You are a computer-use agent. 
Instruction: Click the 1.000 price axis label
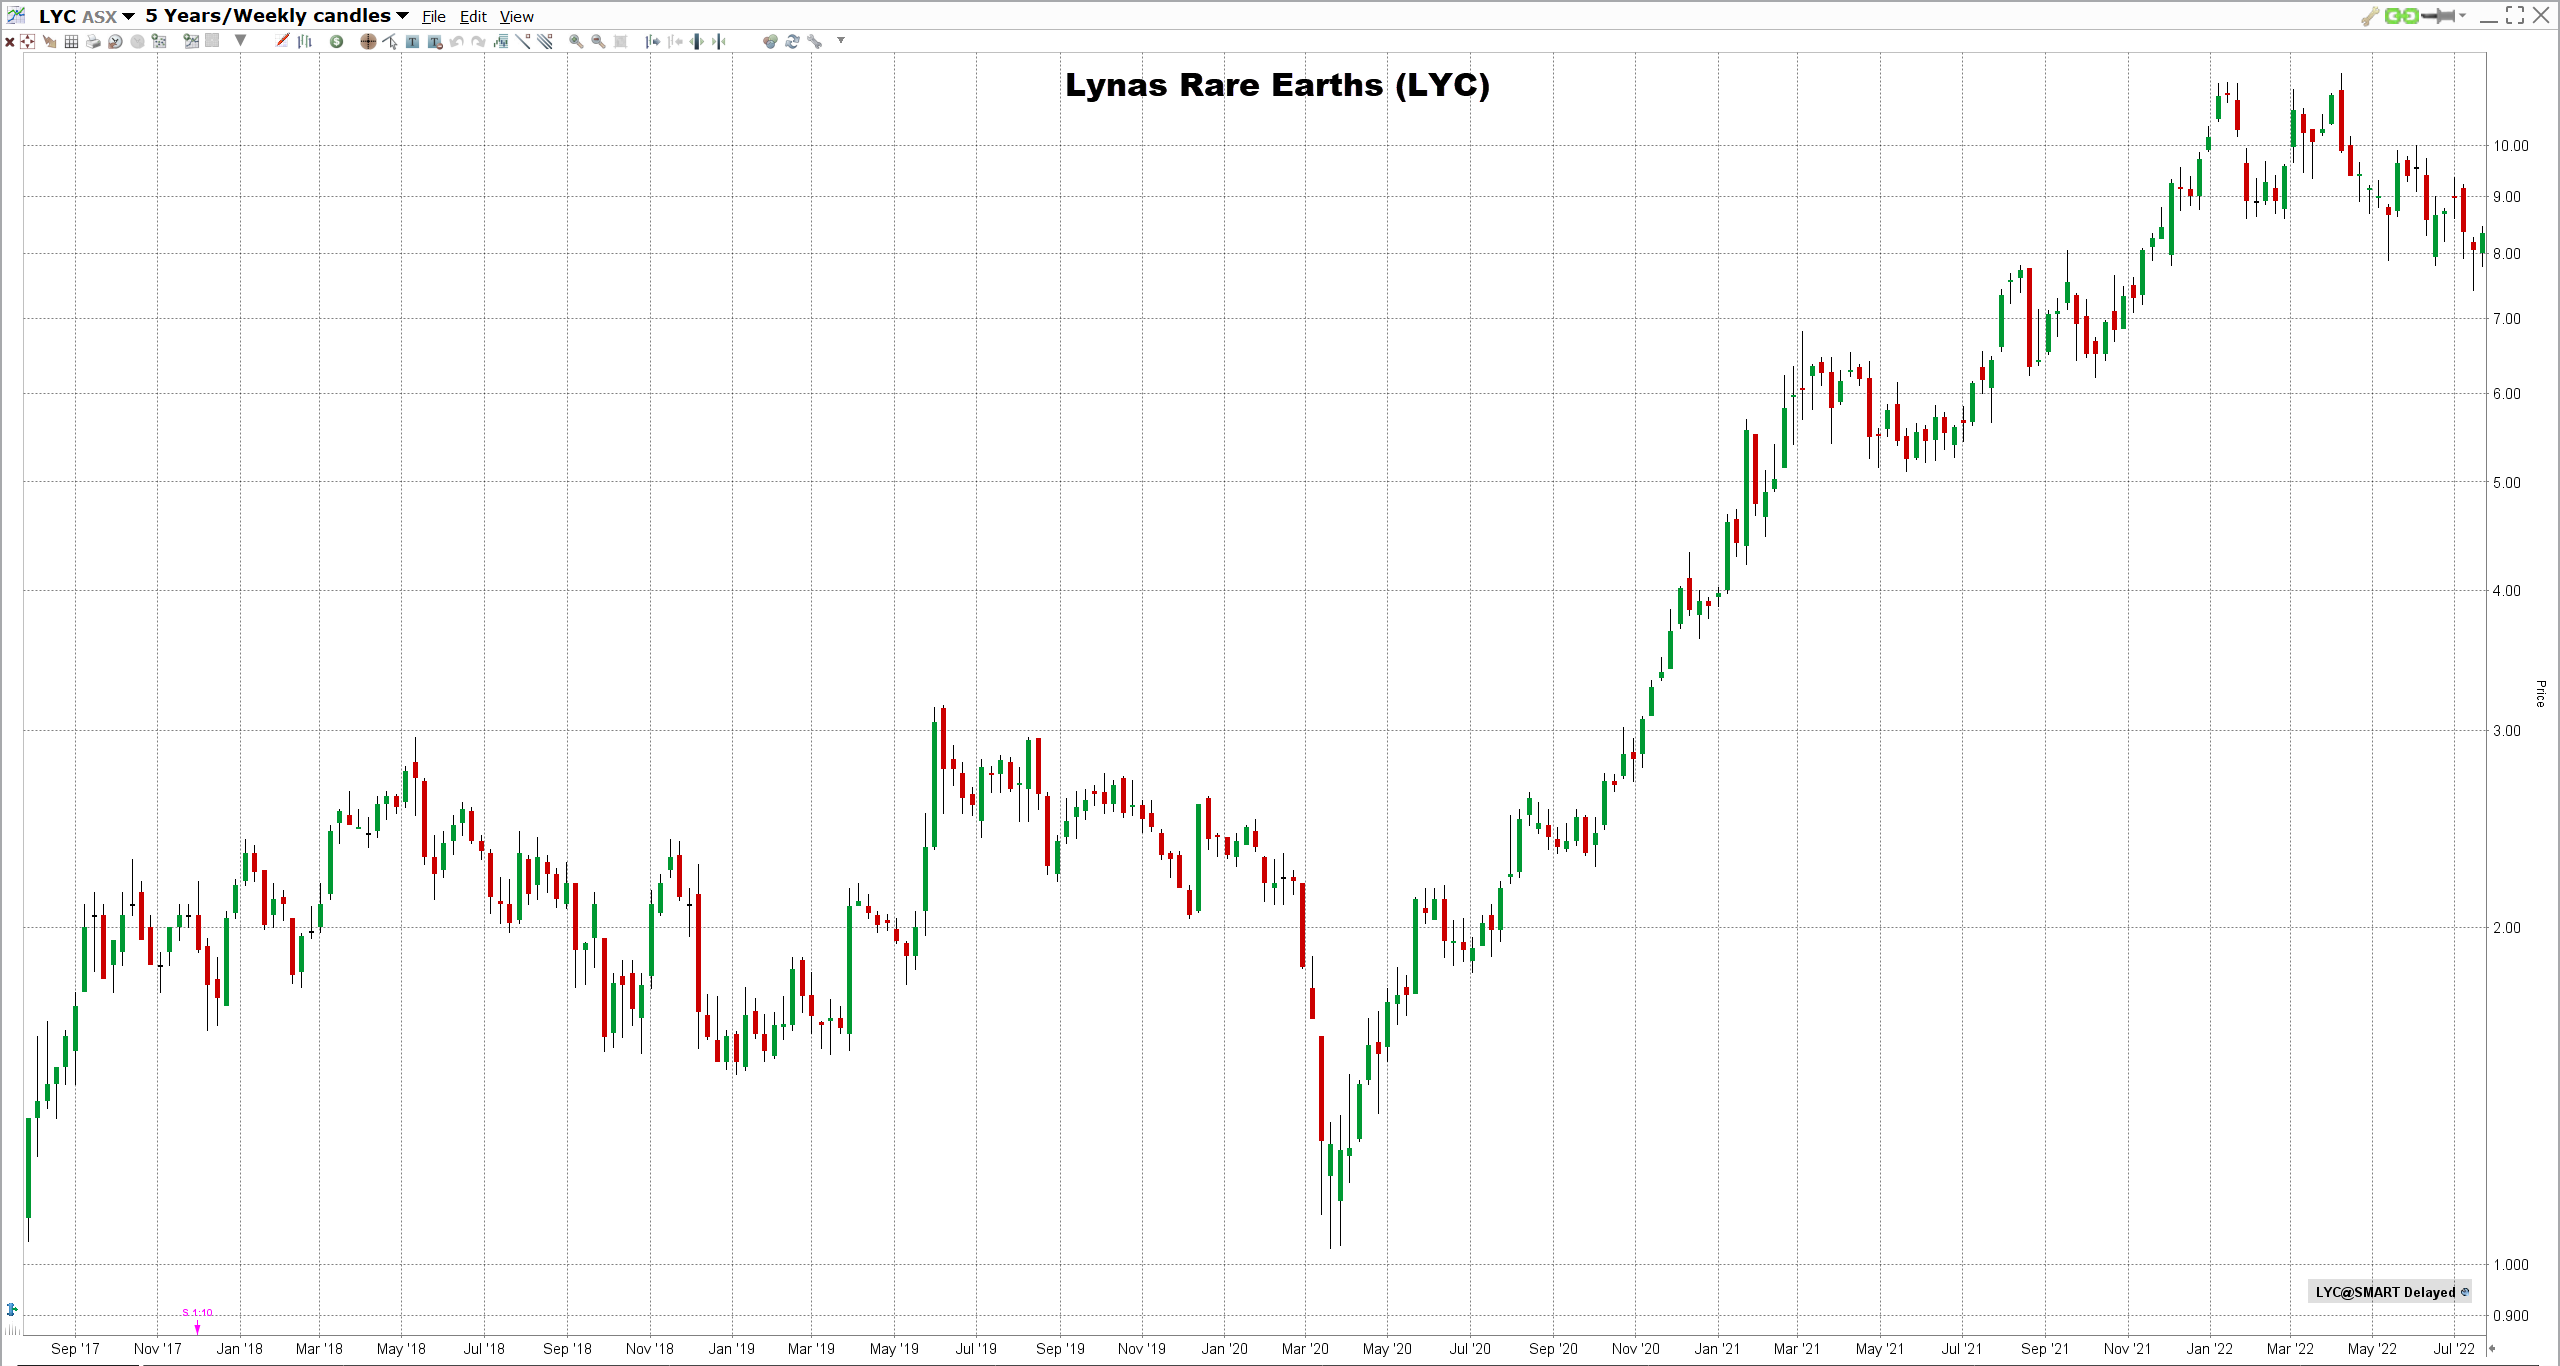tap(2510, 1264)
